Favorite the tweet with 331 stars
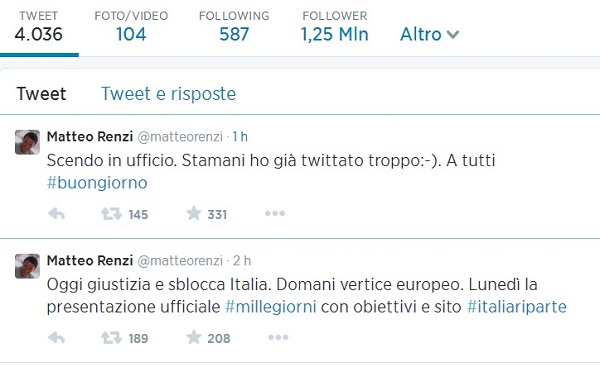Screen dimensions: 600x367 point(194,213)
